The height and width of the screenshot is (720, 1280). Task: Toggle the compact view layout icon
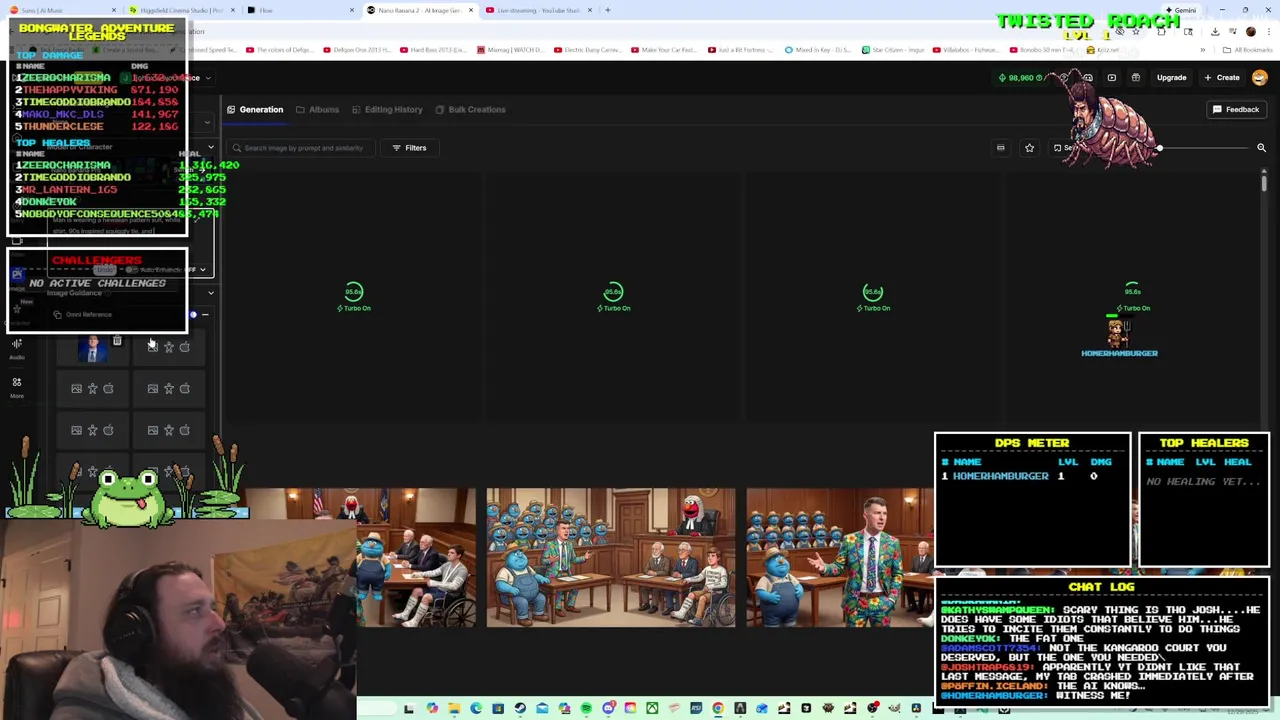click(1000, 148)
